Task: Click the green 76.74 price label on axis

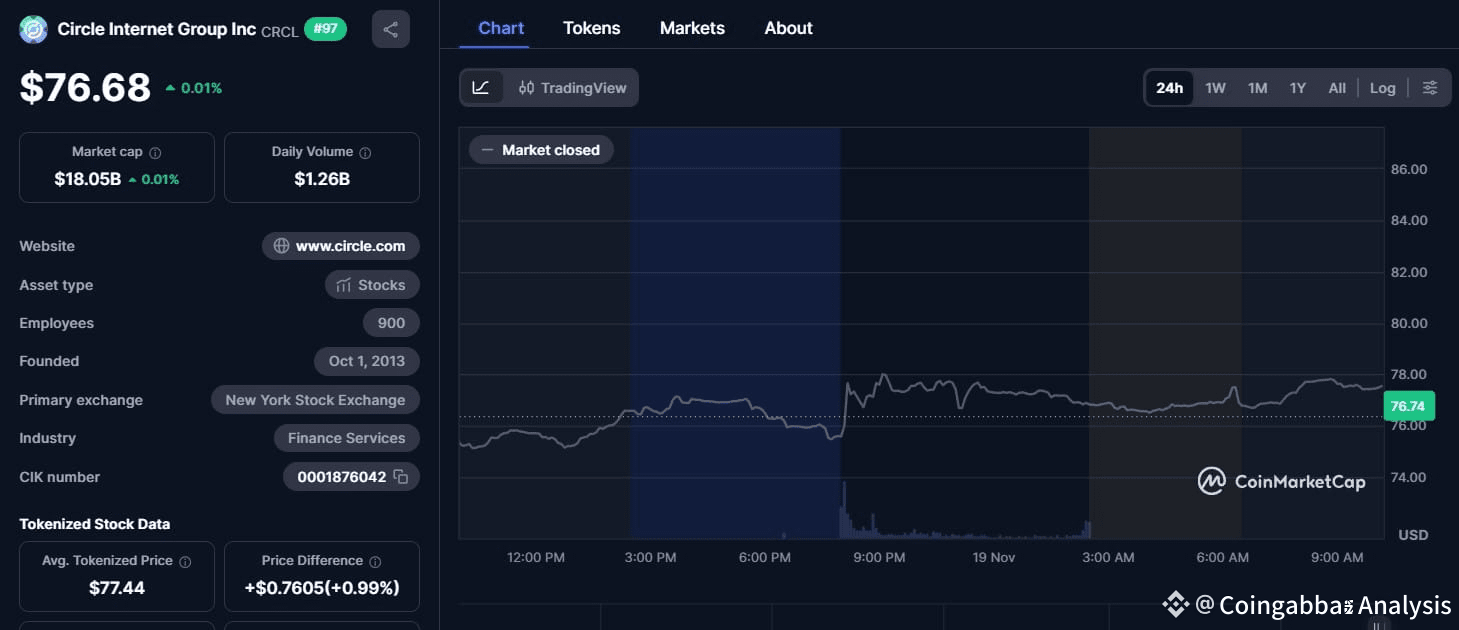Action: pyautogui.click(x=1408, y=406)
